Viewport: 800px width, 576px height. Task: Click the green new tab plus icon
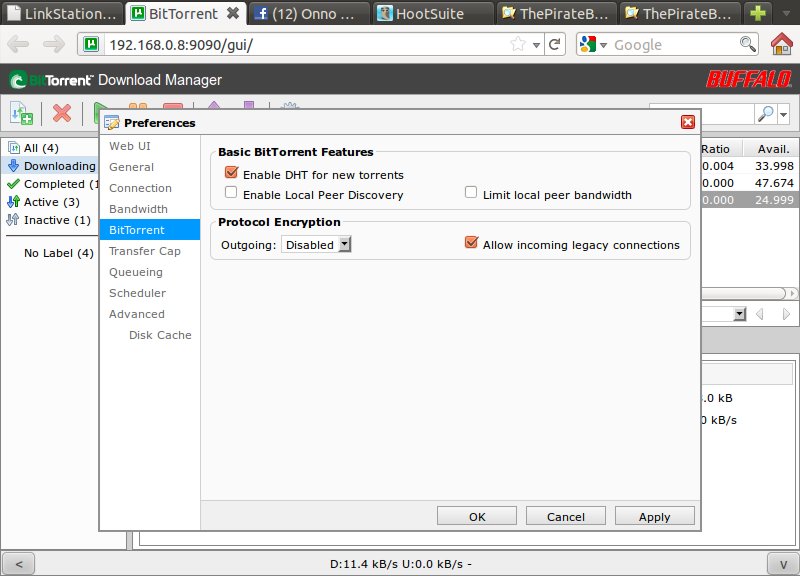pyautogui.click(x=758, y=13)
